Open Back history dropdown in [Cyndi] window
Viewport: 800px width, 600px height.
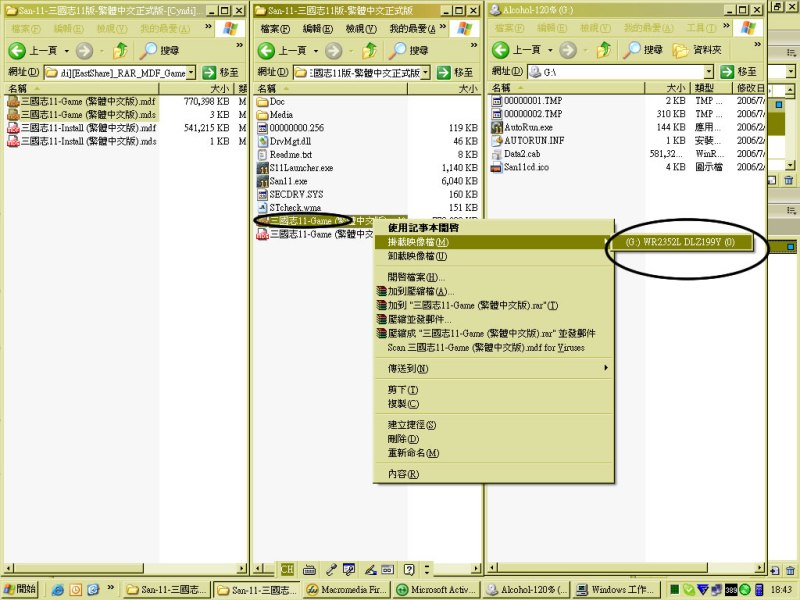click(66, 51)
